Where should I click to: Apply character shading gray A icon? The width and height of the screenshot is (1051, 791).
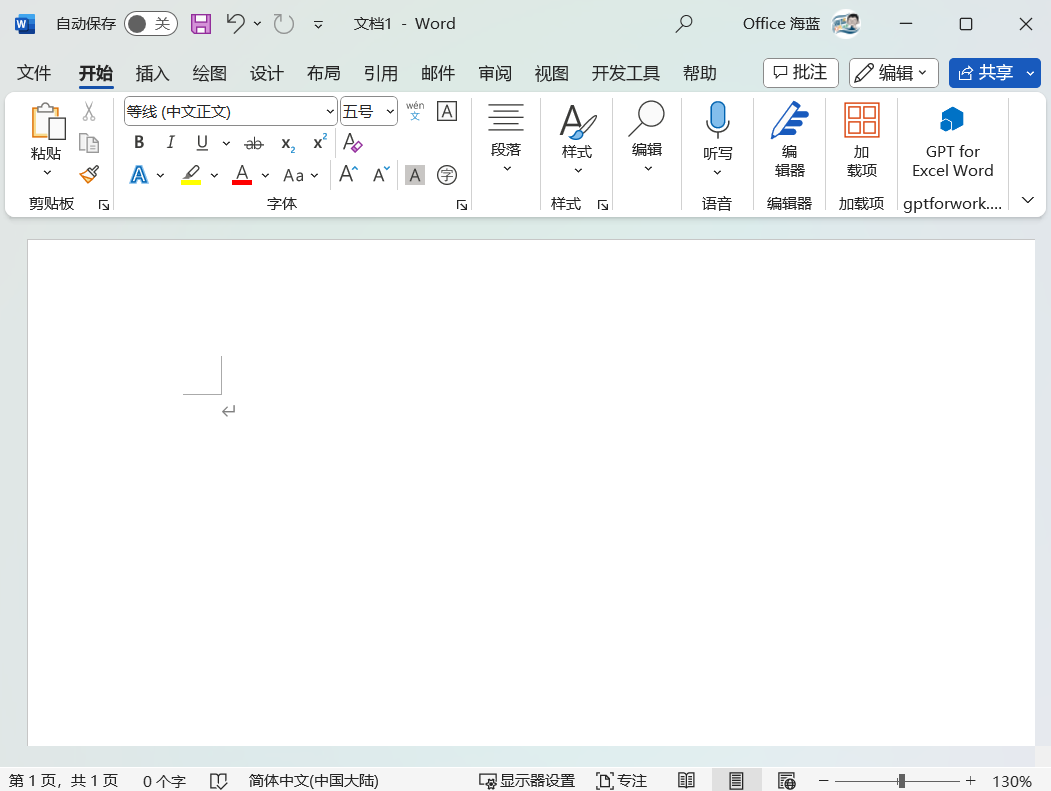(x=415, y=176)
